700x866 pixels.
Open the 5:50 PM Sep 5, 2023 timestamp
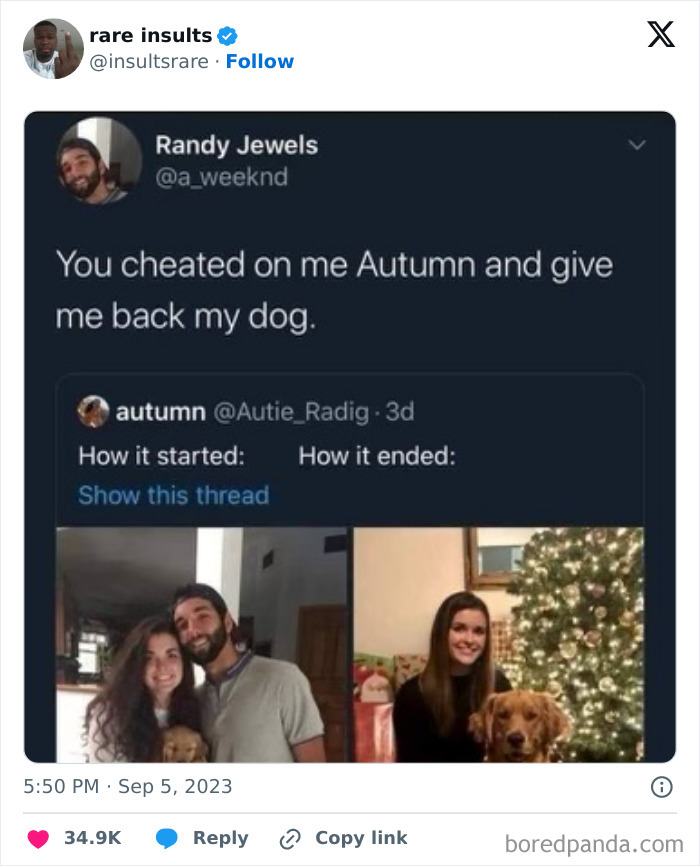128,786
